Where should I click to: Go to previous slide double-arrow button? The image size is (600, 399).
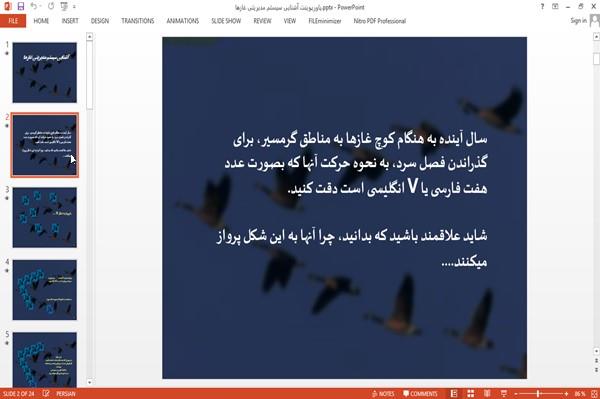[596, 361]
